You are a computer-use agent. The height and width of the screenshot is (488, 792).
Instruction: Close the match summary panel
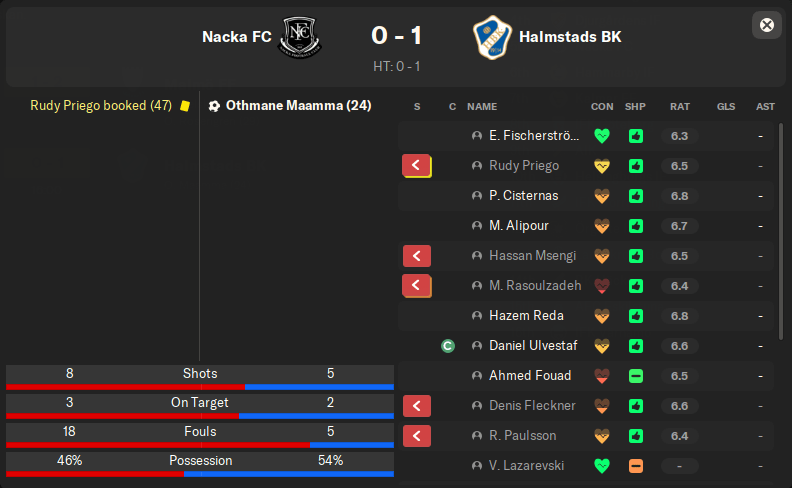[766, 25]
